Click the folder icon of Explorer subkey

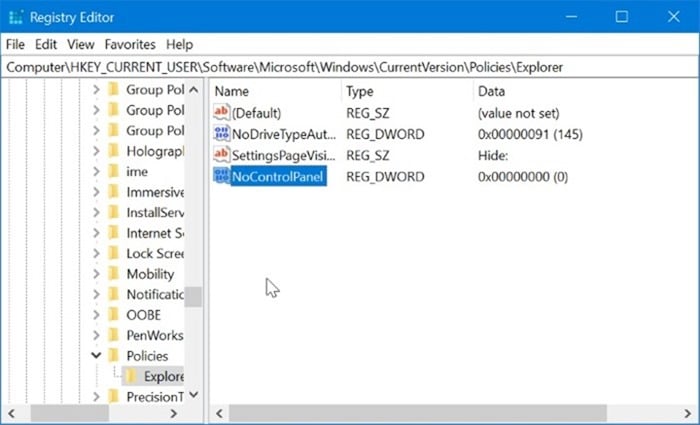pos(131,376)
